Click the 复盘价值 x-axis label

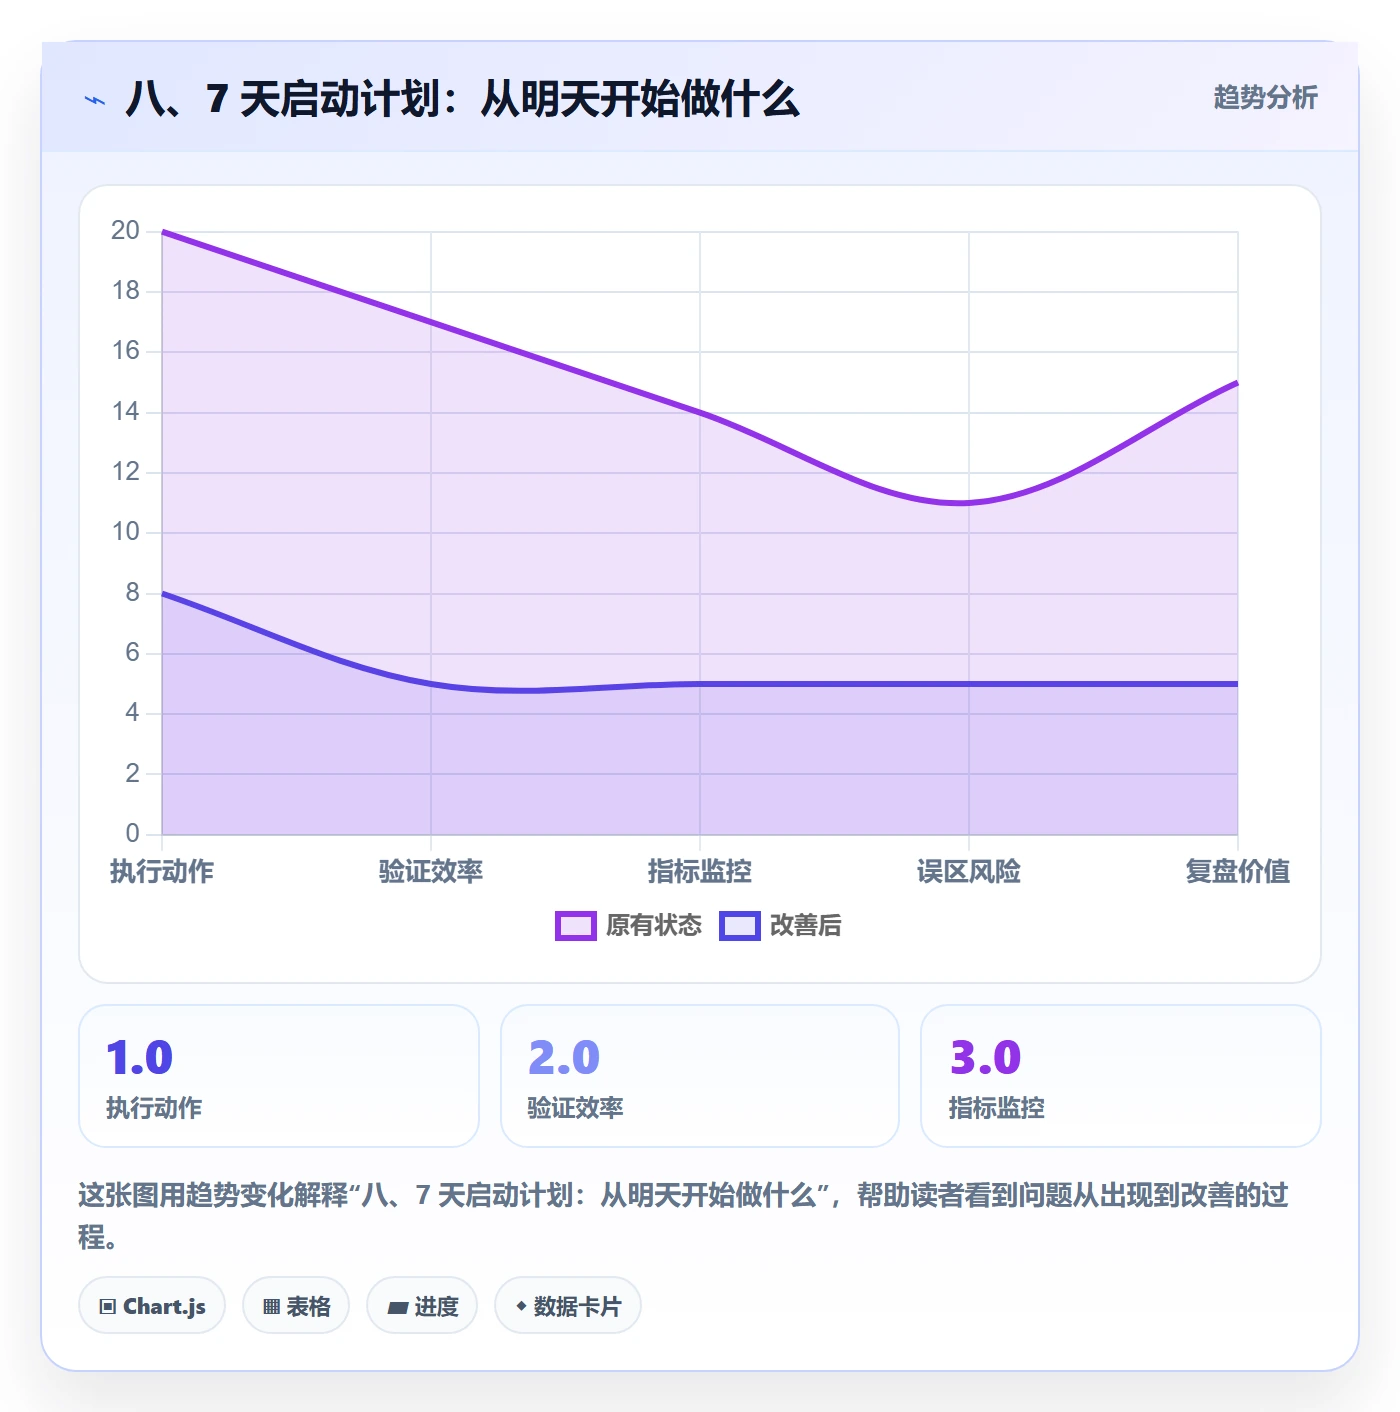(x=1238, y=871)
